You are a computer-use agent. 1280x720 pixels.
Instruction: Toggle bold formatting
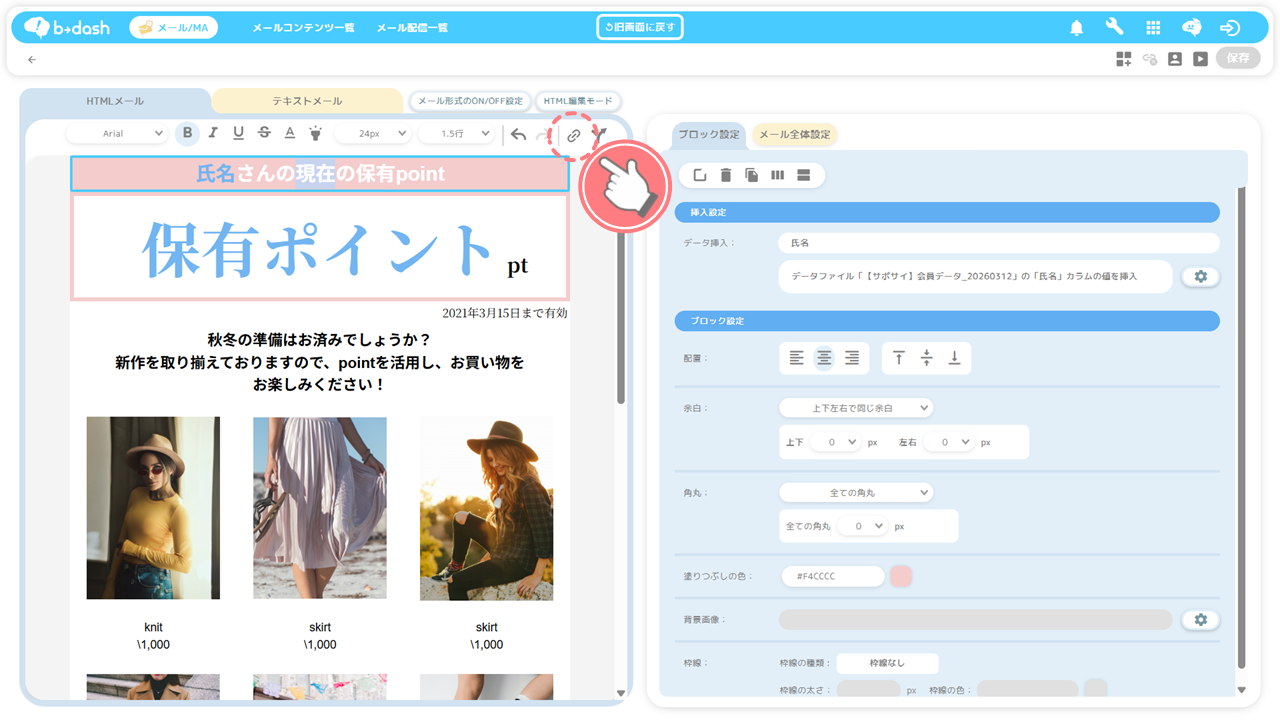click(x=187, y=133)
